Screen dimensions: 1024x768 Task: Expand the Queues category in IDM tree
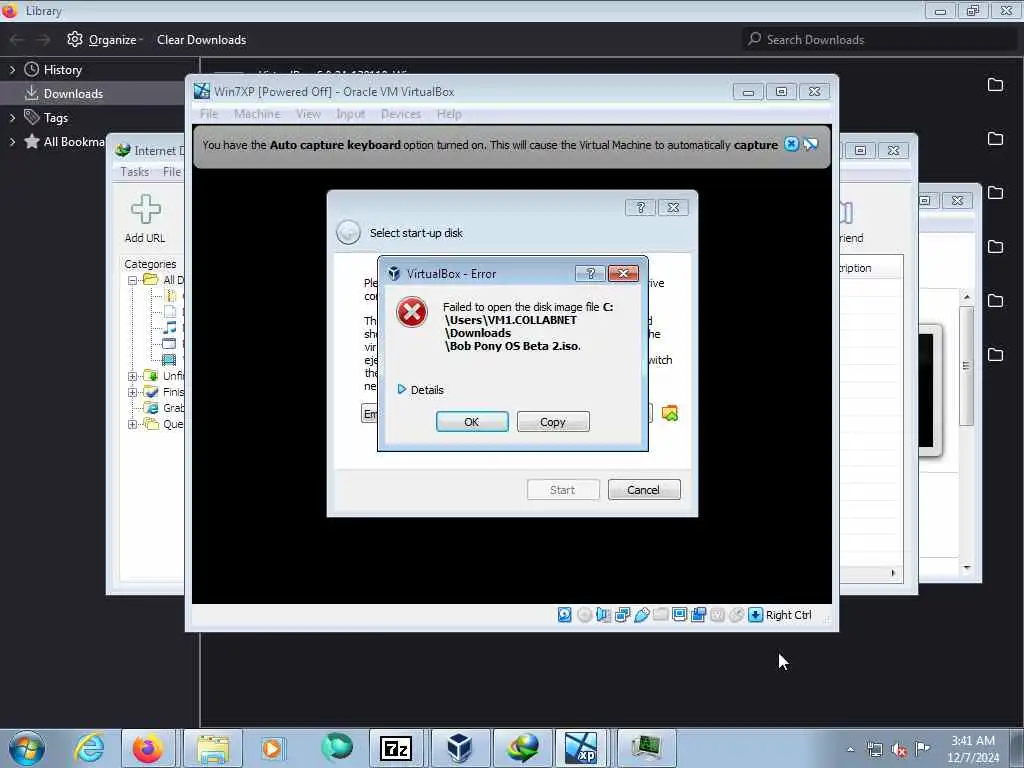(133, 424)
